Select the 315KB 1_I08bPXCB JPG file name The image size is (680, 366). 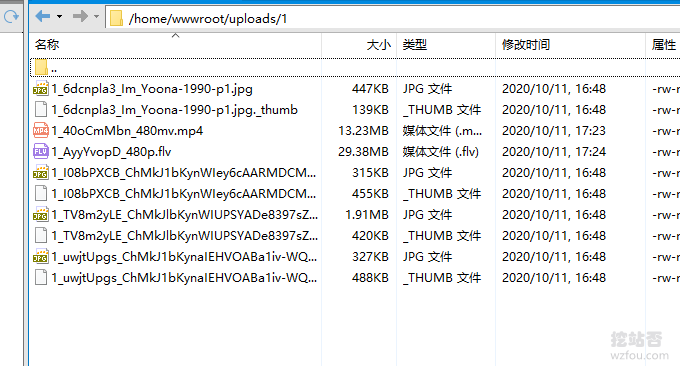coord(183,173)
